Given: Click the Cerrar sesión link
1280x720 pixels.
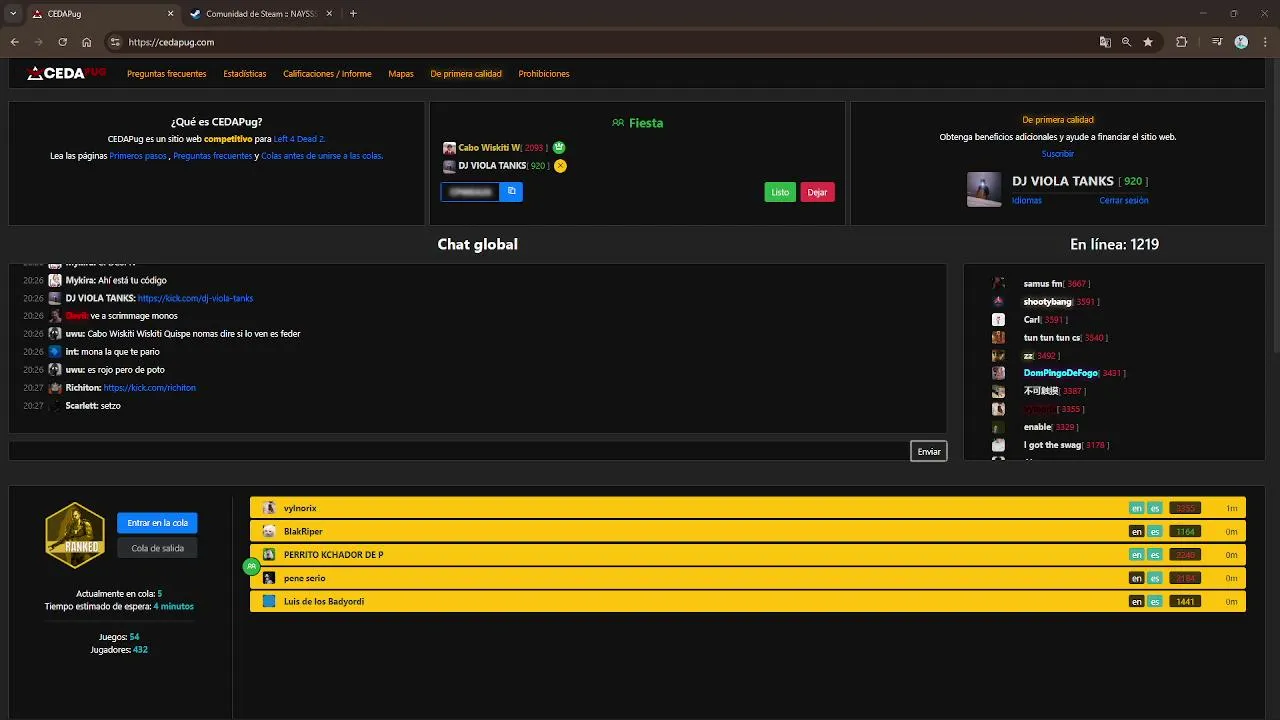Looking at the screenshot, I should coord(1124,200).
